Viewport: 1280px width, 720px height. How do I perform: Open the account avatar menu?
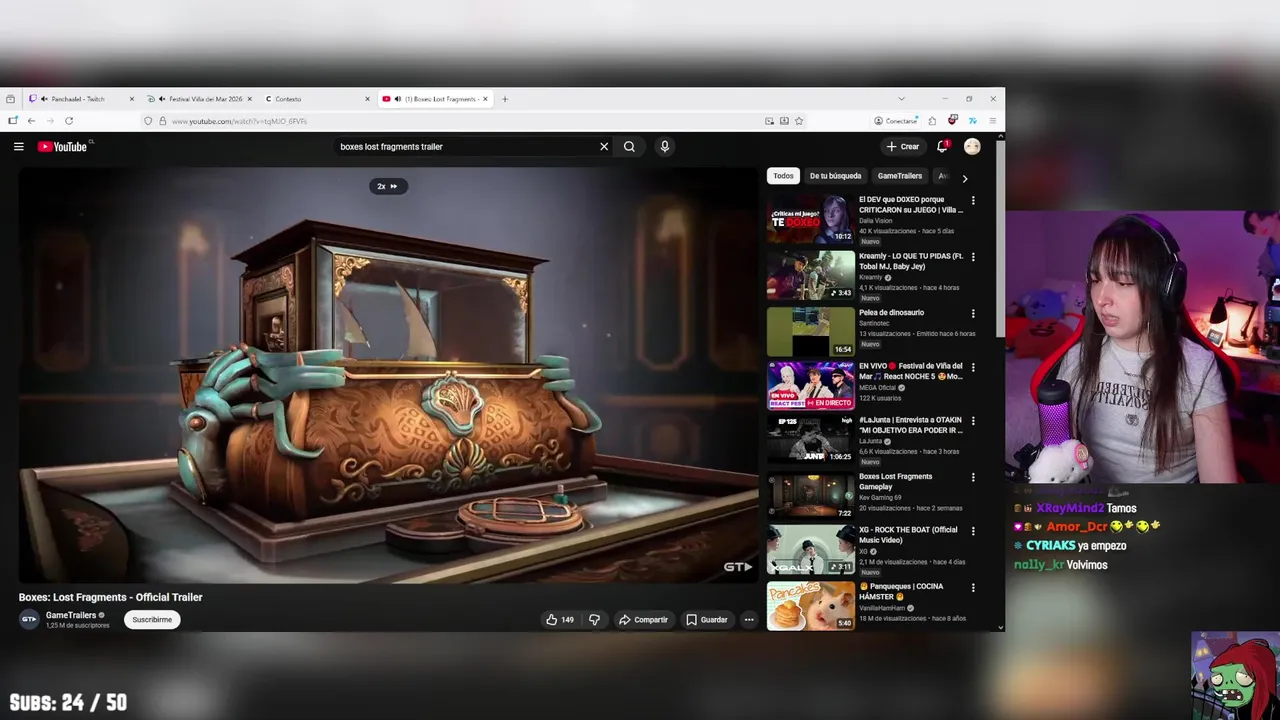coord(972,146)
